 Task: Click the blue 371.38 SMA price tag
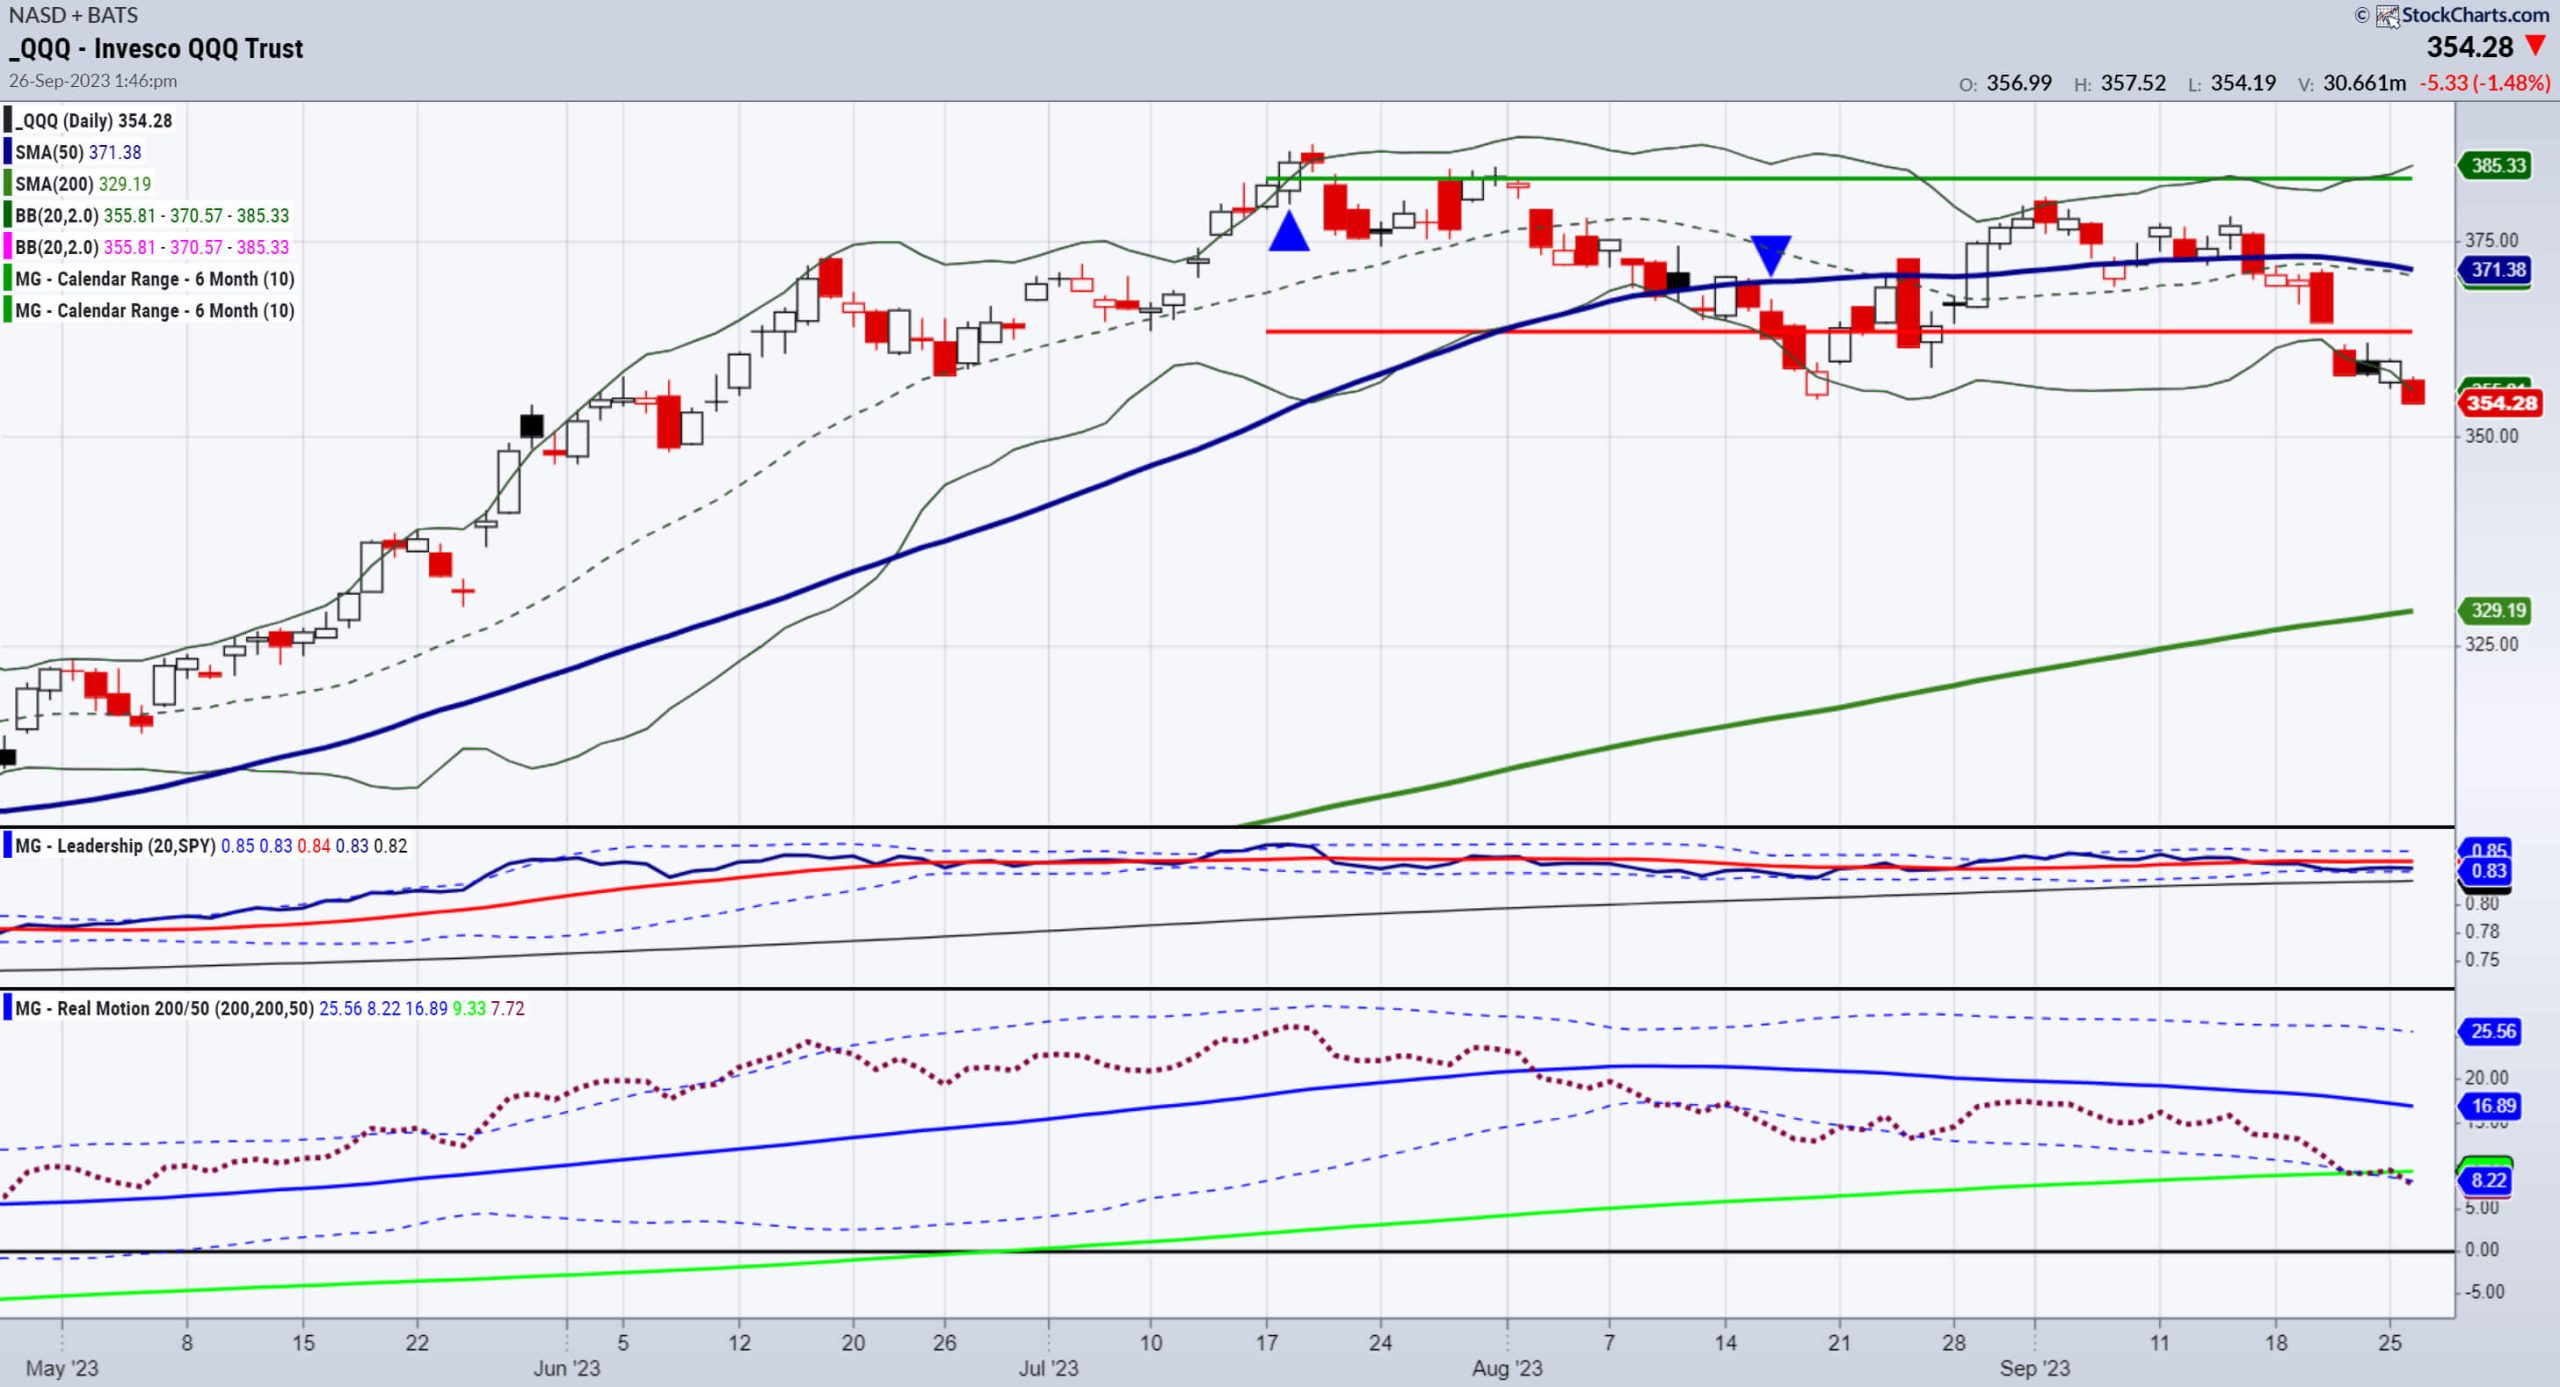[x=2497, y=269]
